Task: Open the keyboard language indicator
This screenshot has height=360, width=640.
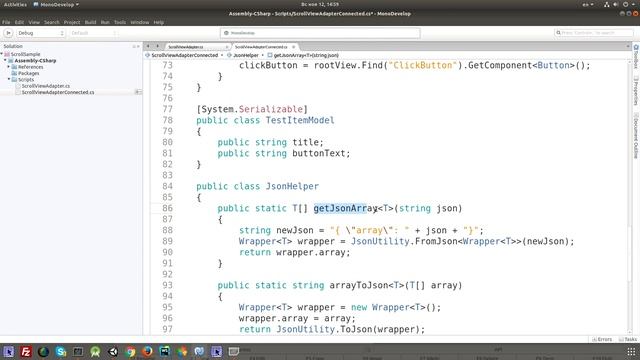Action: coord(587,4)
